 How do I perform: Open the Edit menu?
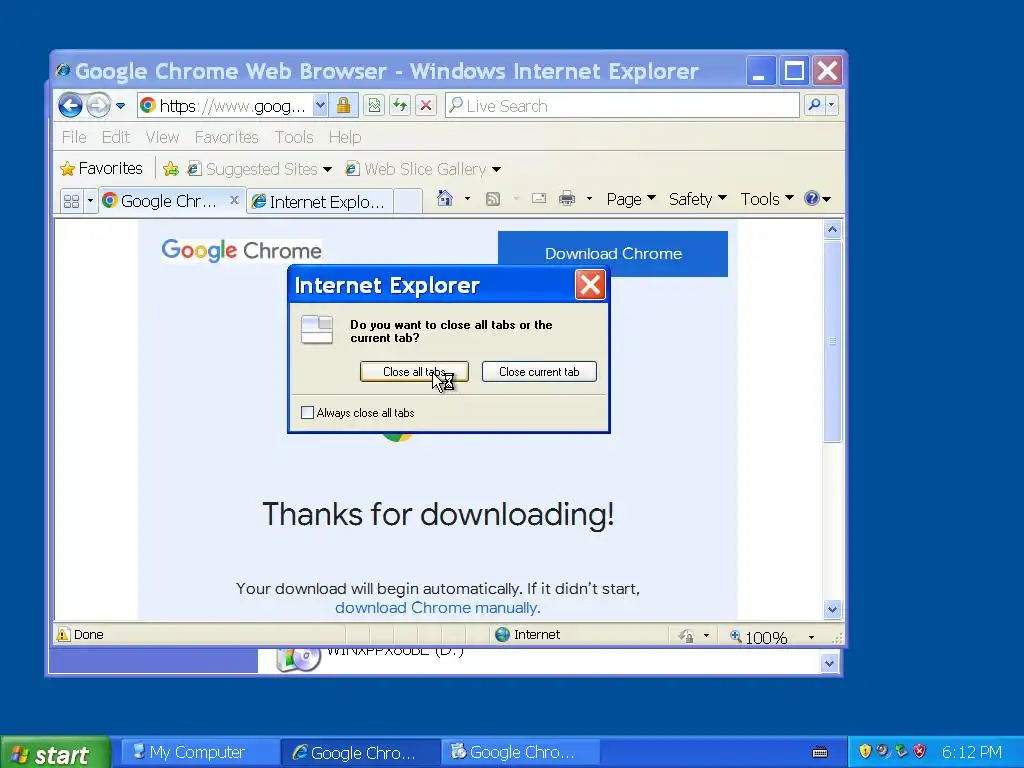pyautogui.click(x=116, y=137)
